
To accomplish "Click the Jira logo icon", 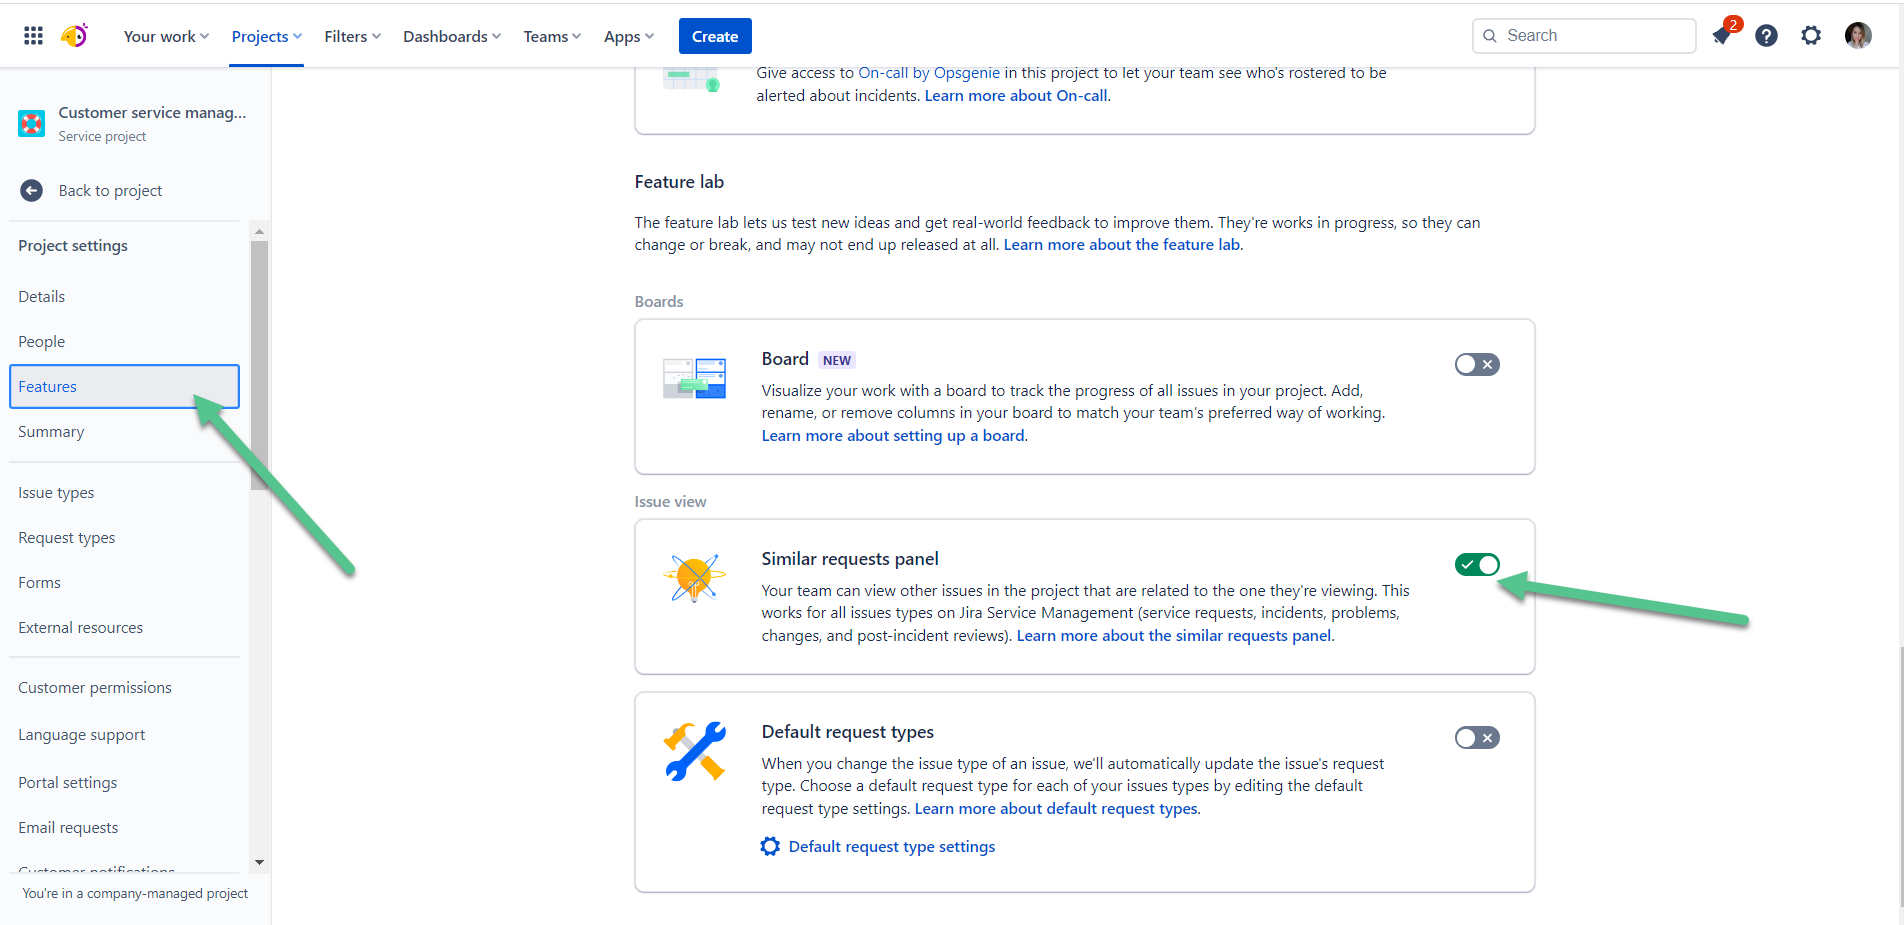I will [x=75, y=36].
